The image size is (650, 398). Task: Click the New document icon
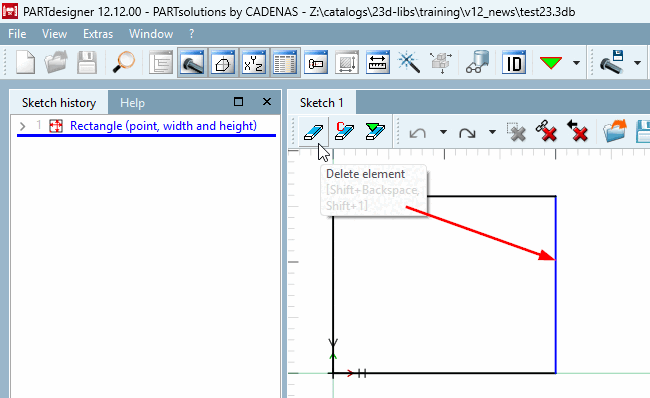point(25,63)
